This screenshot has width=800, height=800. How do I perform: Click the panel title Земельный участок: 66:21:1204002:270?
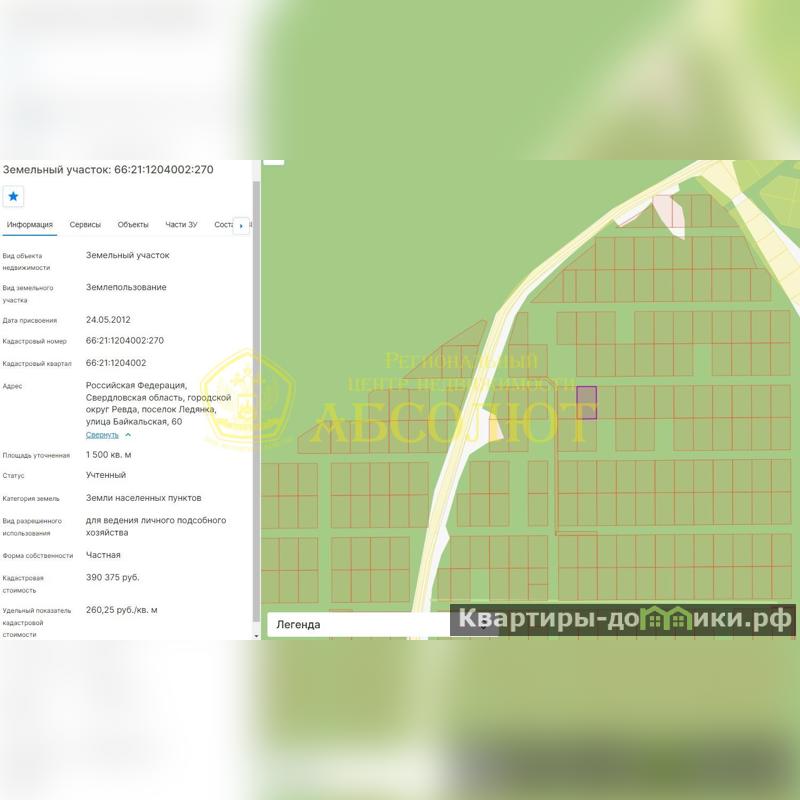click(108, 170)
